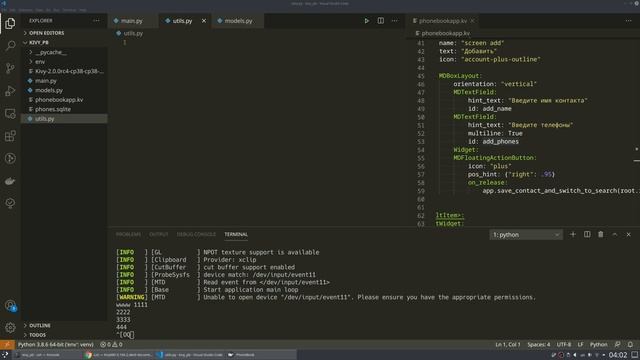Image resolution: width=640 pixels, height=360 pixels.
Task: Expand the __pycache__ folder
Action: point(51,52)
